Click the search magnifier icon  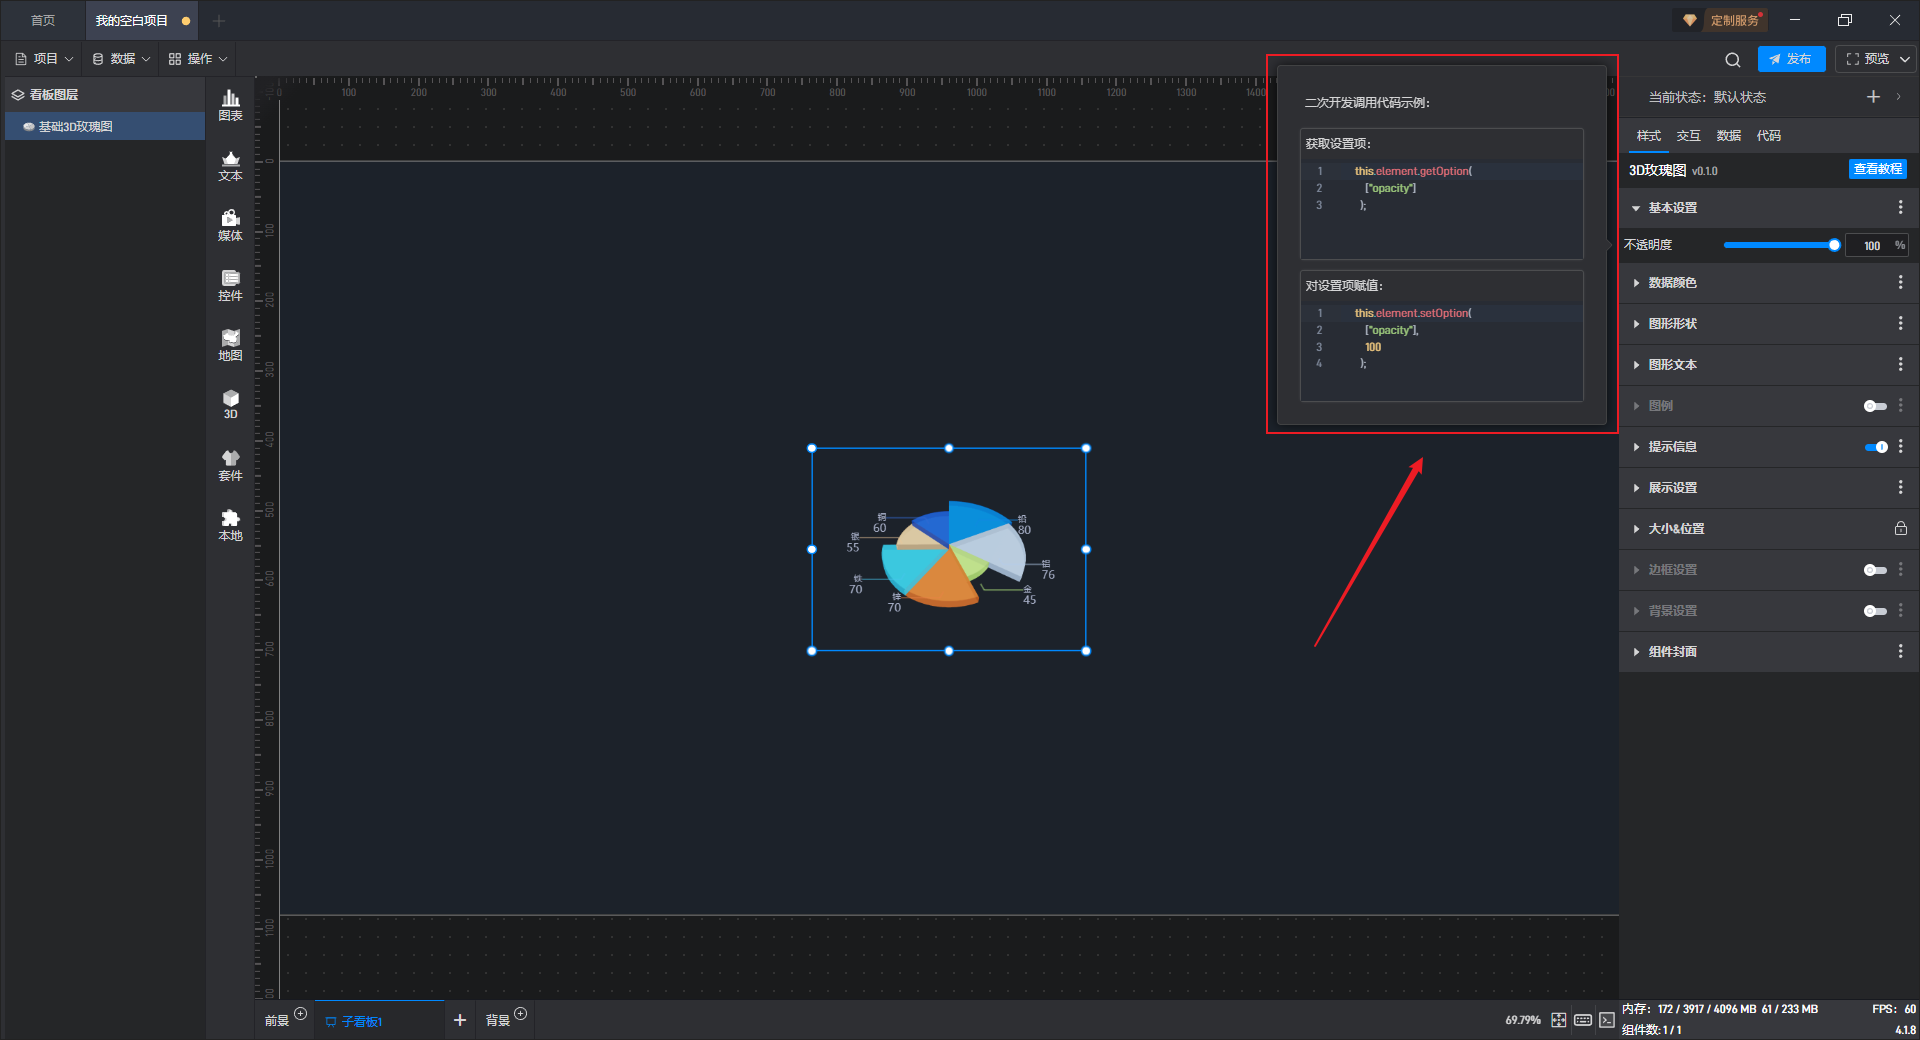coord(1733,59)
